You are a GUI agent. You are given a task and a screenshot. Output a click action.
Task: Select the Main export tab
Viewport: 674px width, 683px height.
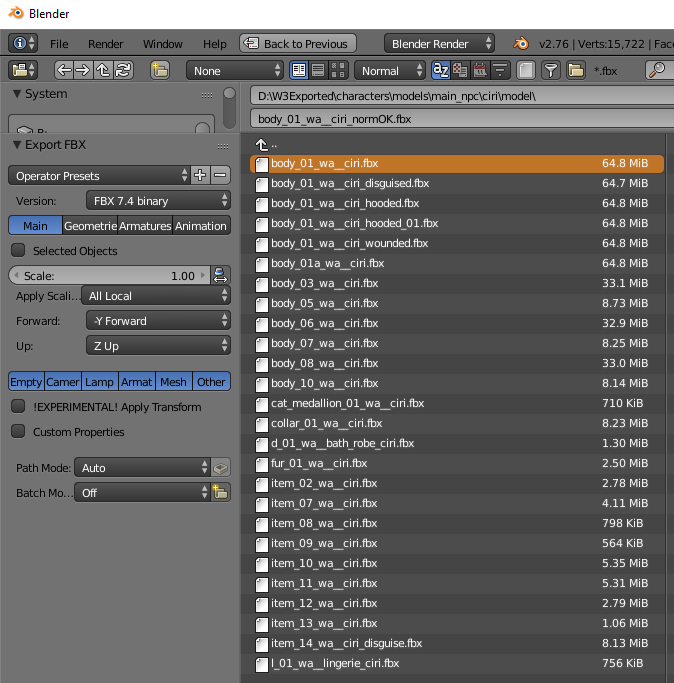35,226
